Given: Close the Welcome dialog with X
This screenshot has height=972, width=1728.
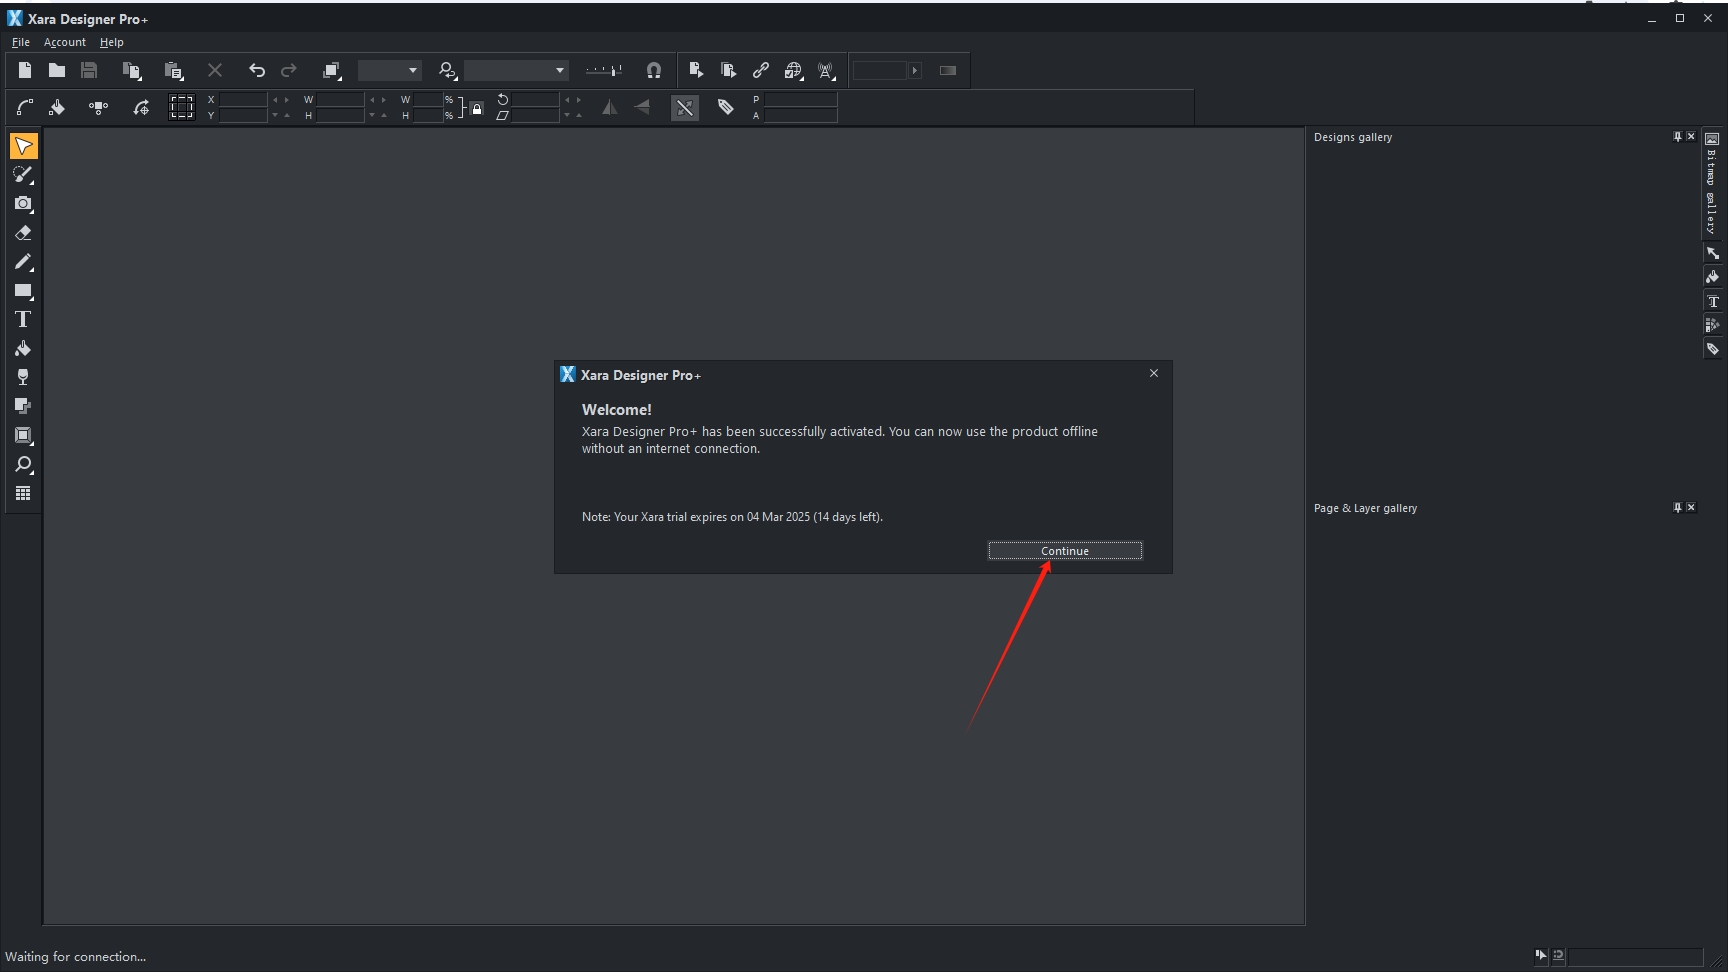Looking at the screenshot, I should pos(1154,373).
